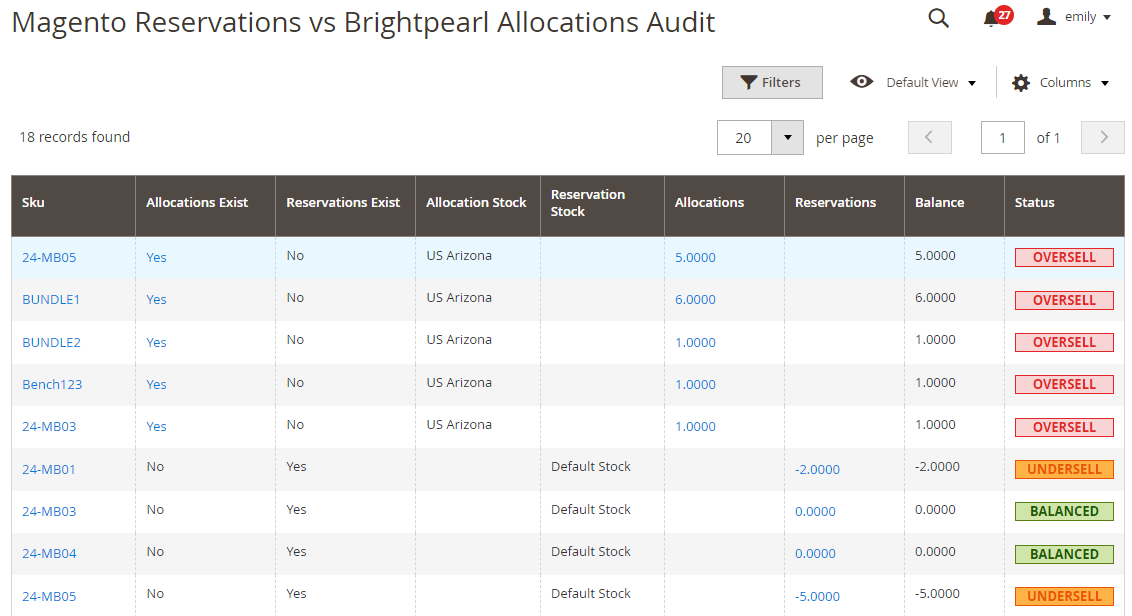
Task: Click the -5.0000 reservations link for 24-MB05
Action: 817,596
